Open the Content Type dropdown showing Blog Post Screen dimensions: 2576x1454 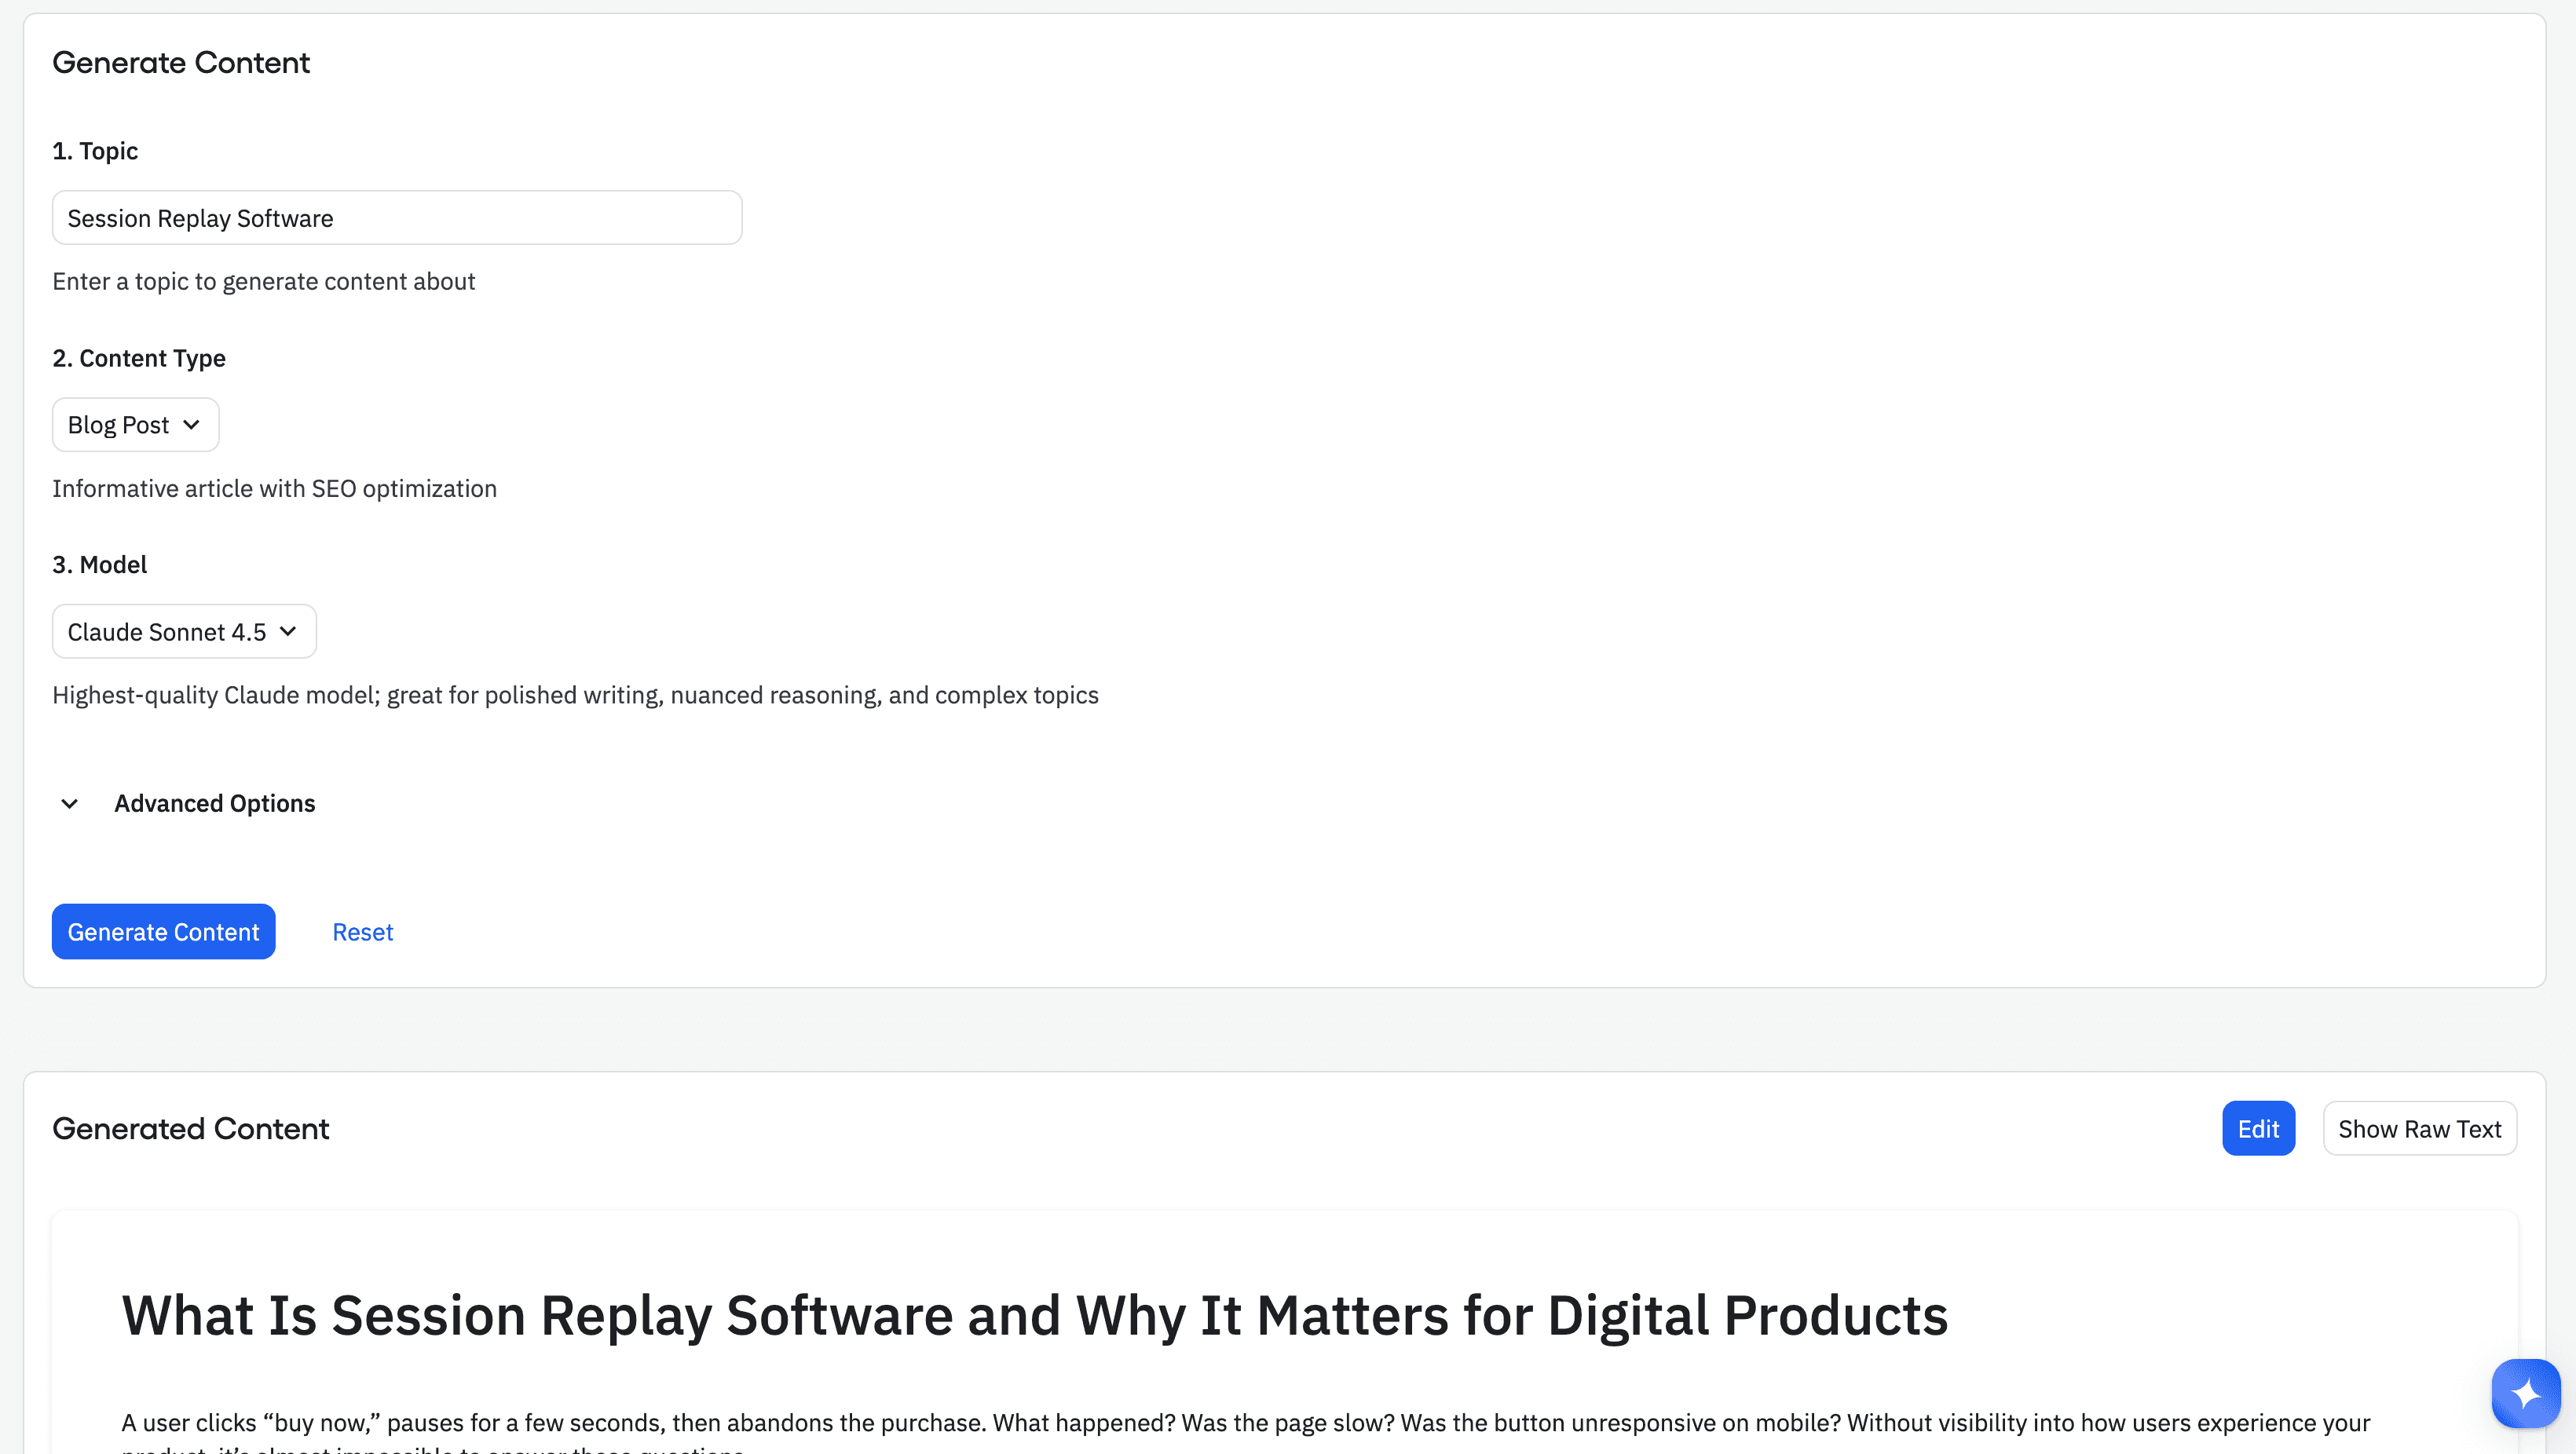point(135,425)
